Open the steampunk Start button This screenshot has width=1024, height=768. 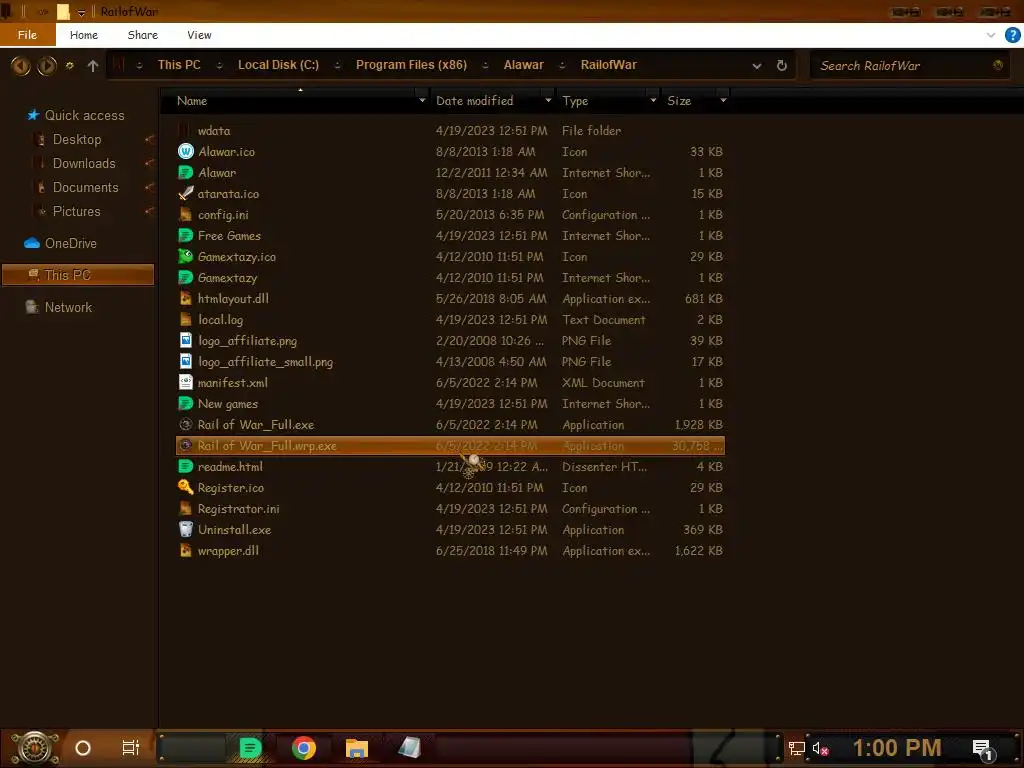(35, 748)
